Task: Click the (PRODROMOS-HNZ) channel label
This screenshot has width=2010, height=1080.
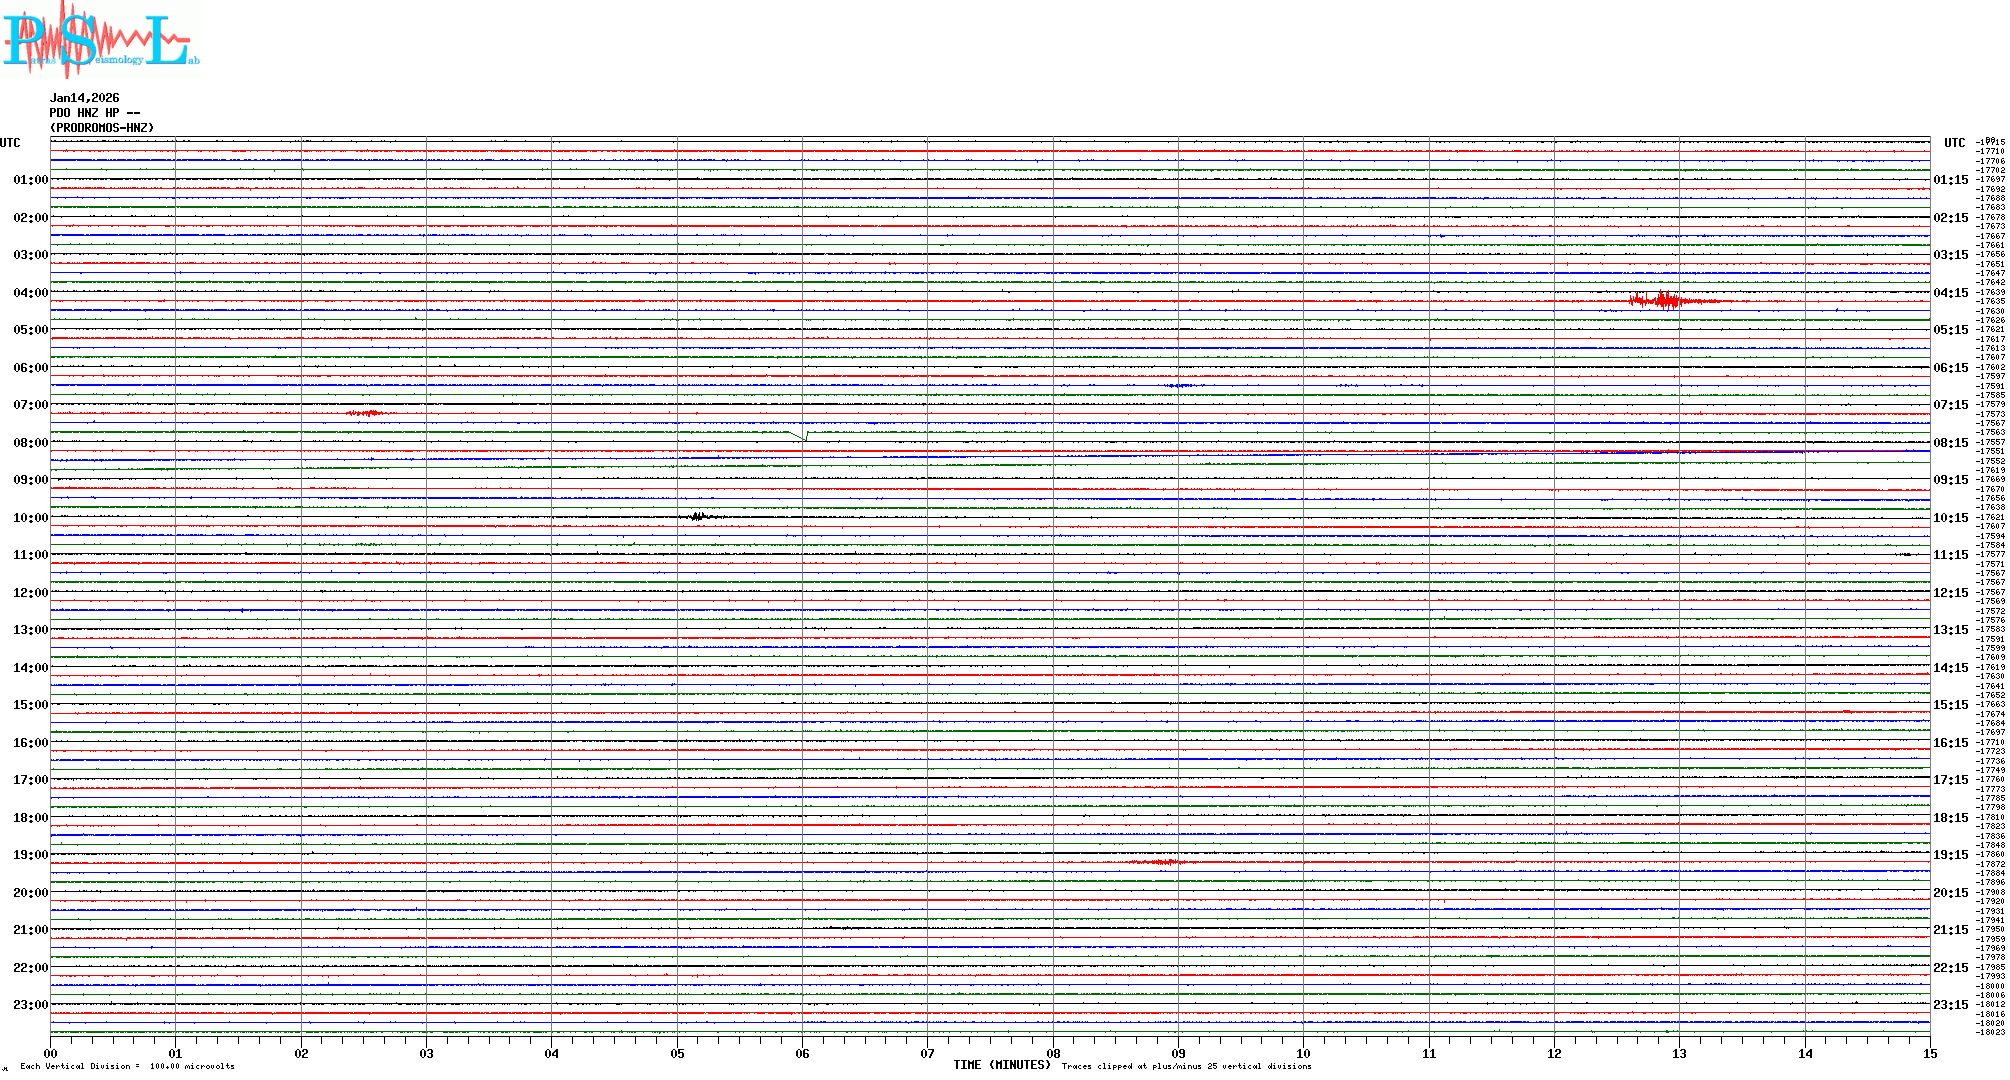Action: click(102, 128)
